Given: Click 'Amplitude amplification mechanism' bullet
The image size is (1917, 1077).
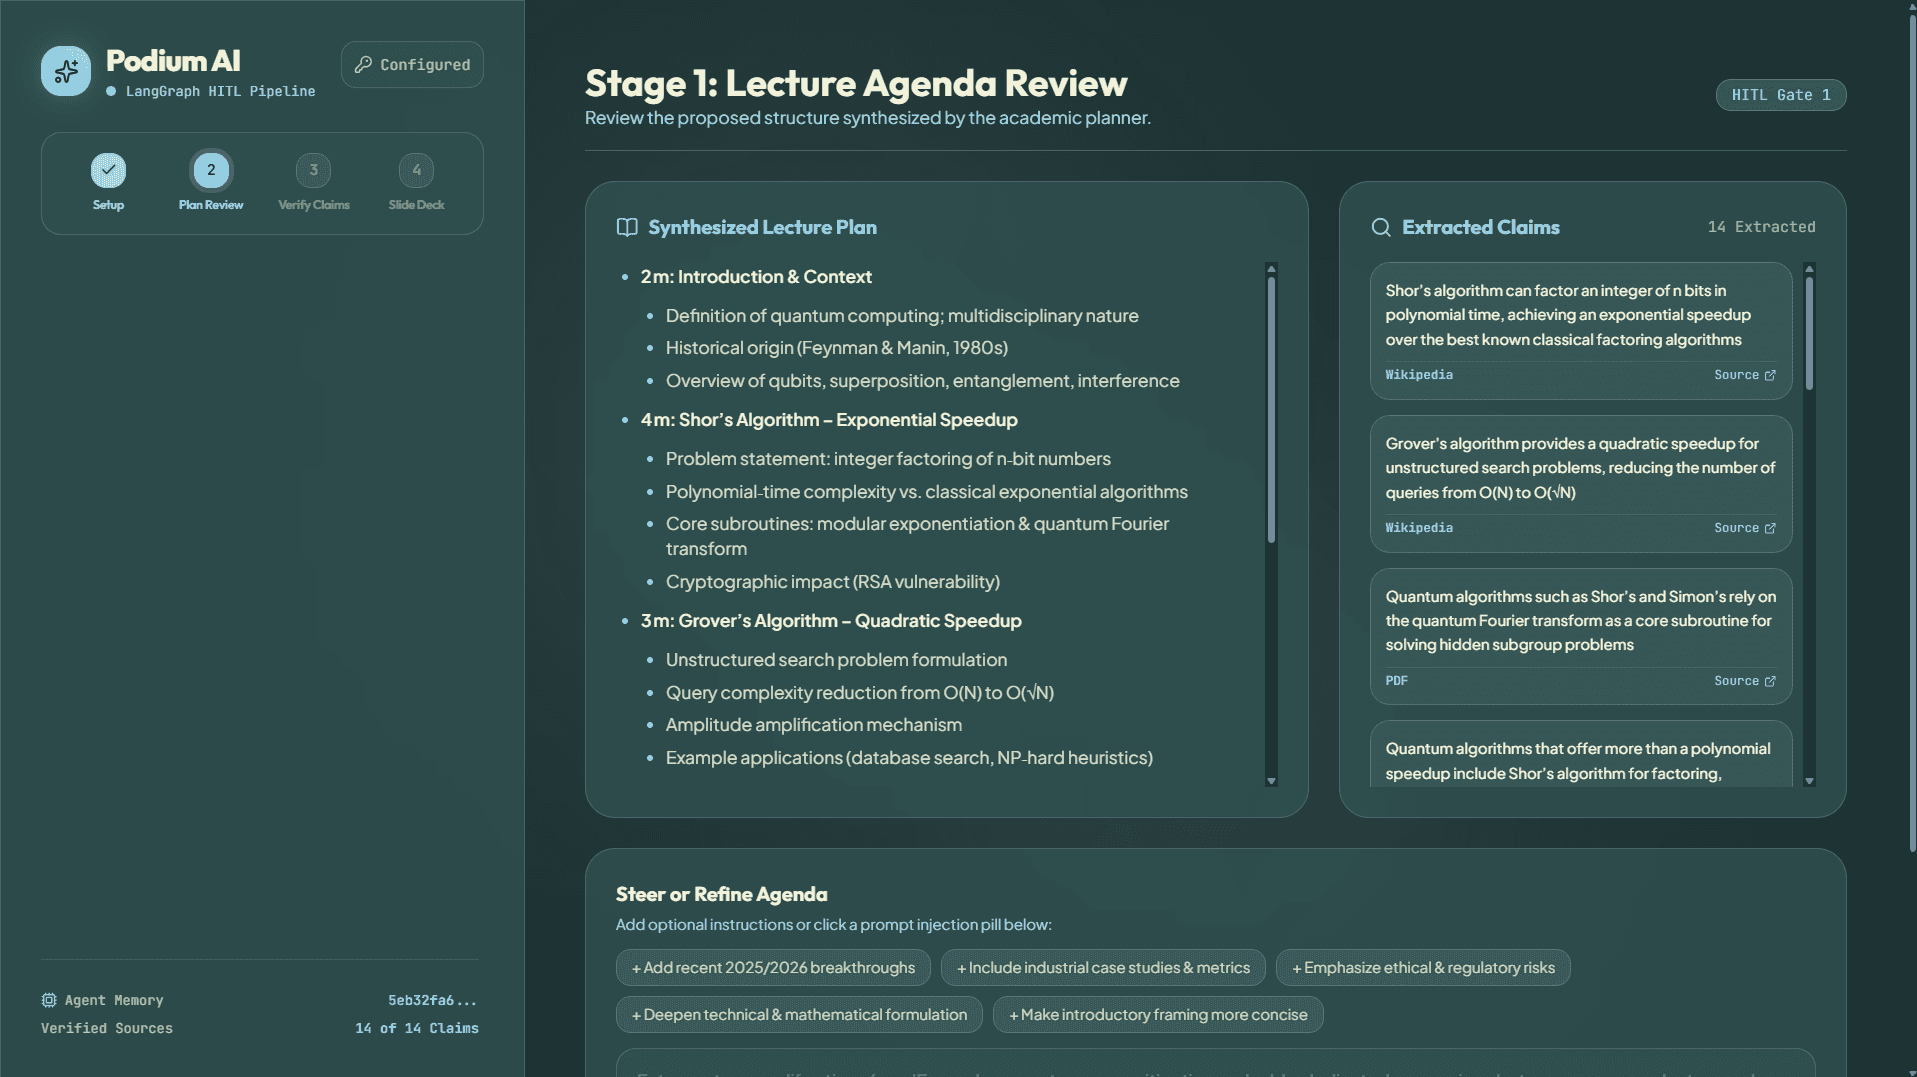Looking at the screenshot, I should tap(814, 725).
